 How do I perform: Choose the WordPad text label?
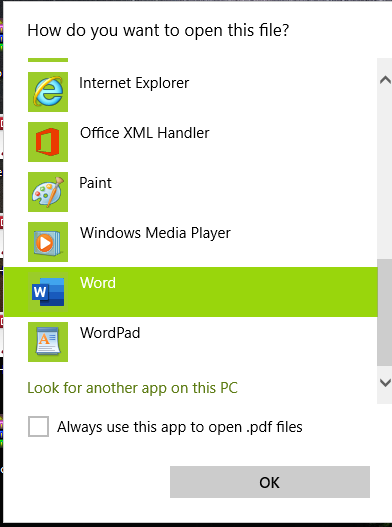(x=110, y=333)
